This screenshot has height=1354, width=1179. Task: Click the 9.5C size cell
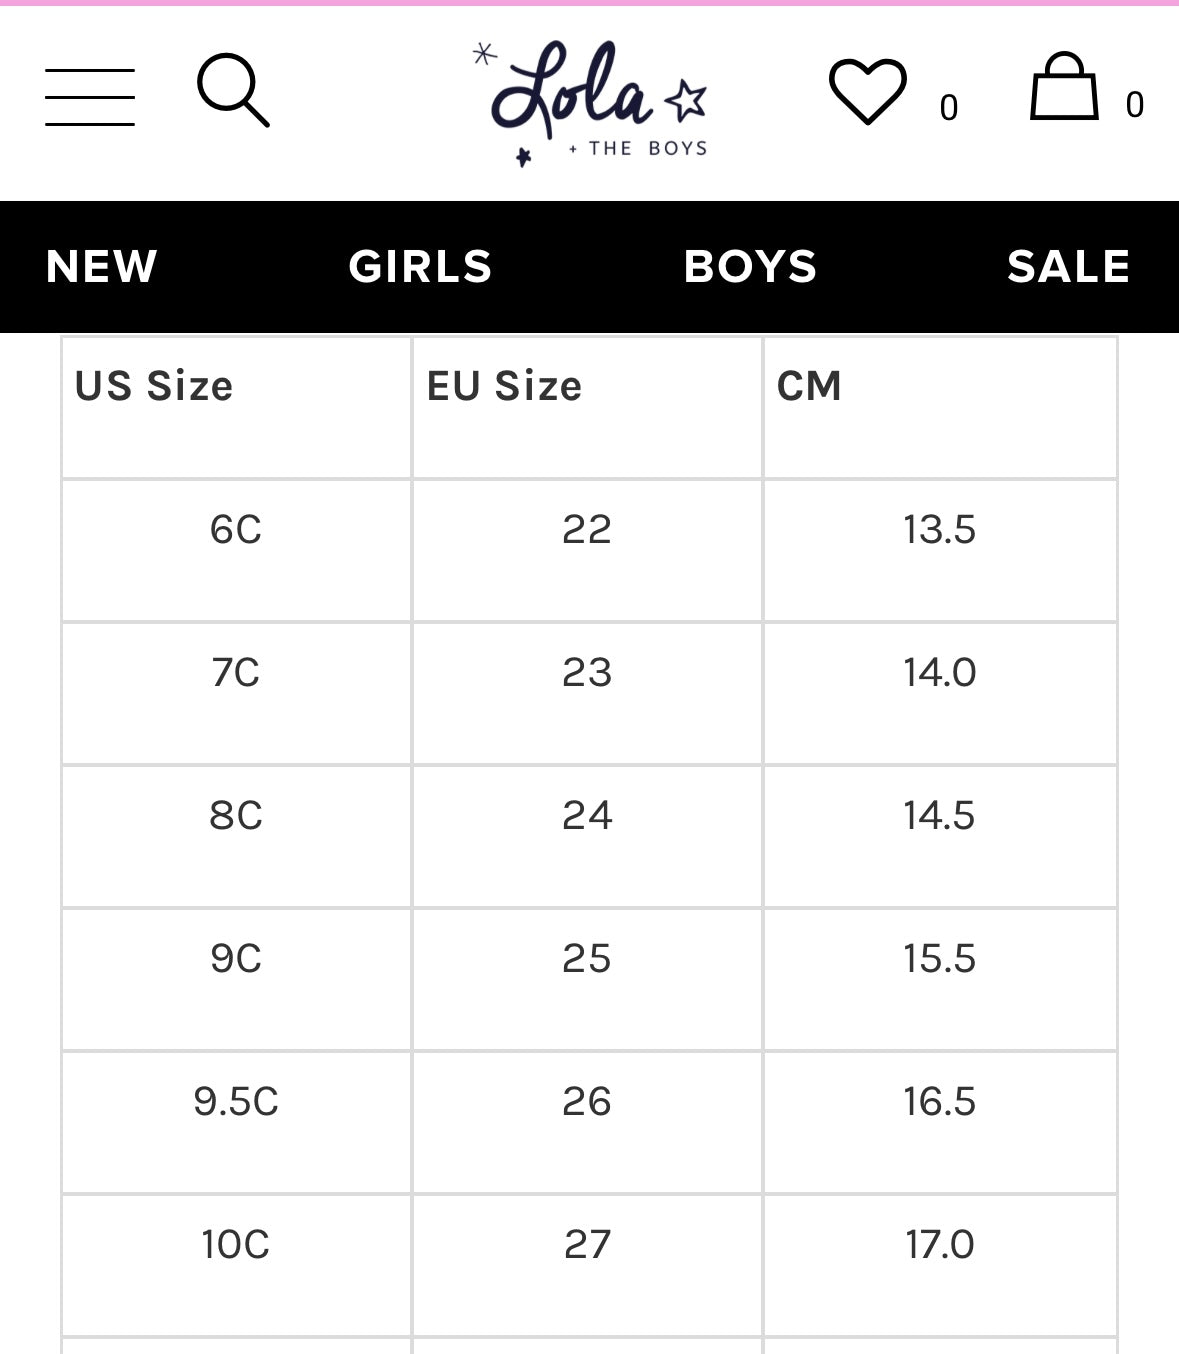point(236,1102)
